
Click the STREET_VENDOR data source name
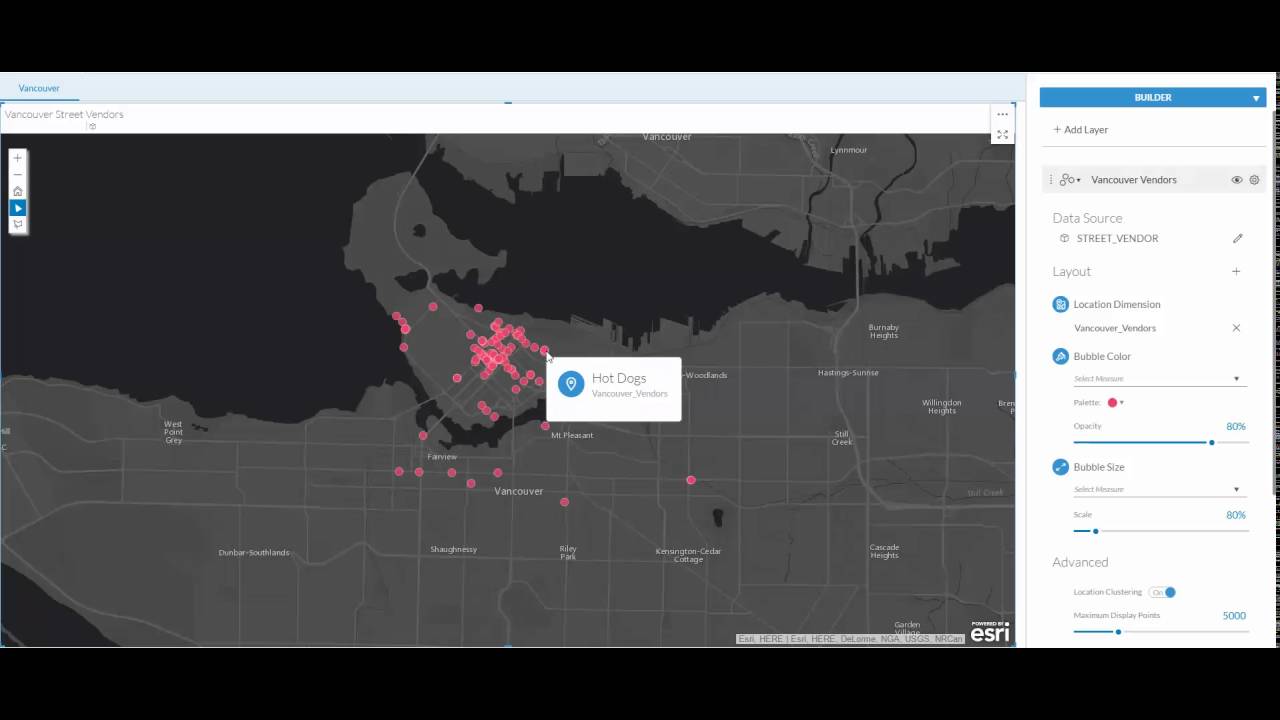[x=1117, y=238]
